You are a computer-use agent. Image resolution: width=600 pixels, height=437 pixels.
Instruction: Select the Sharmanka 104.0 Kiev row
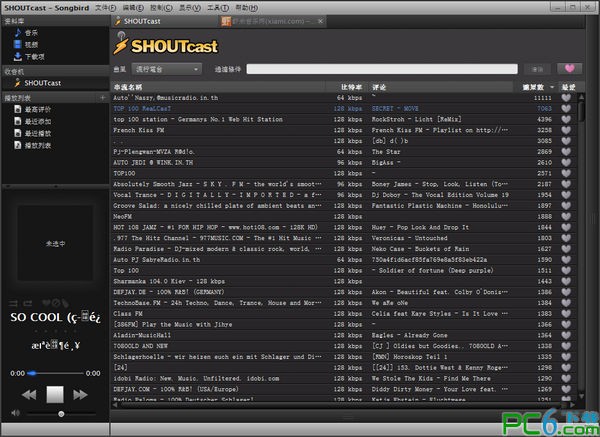344,281
